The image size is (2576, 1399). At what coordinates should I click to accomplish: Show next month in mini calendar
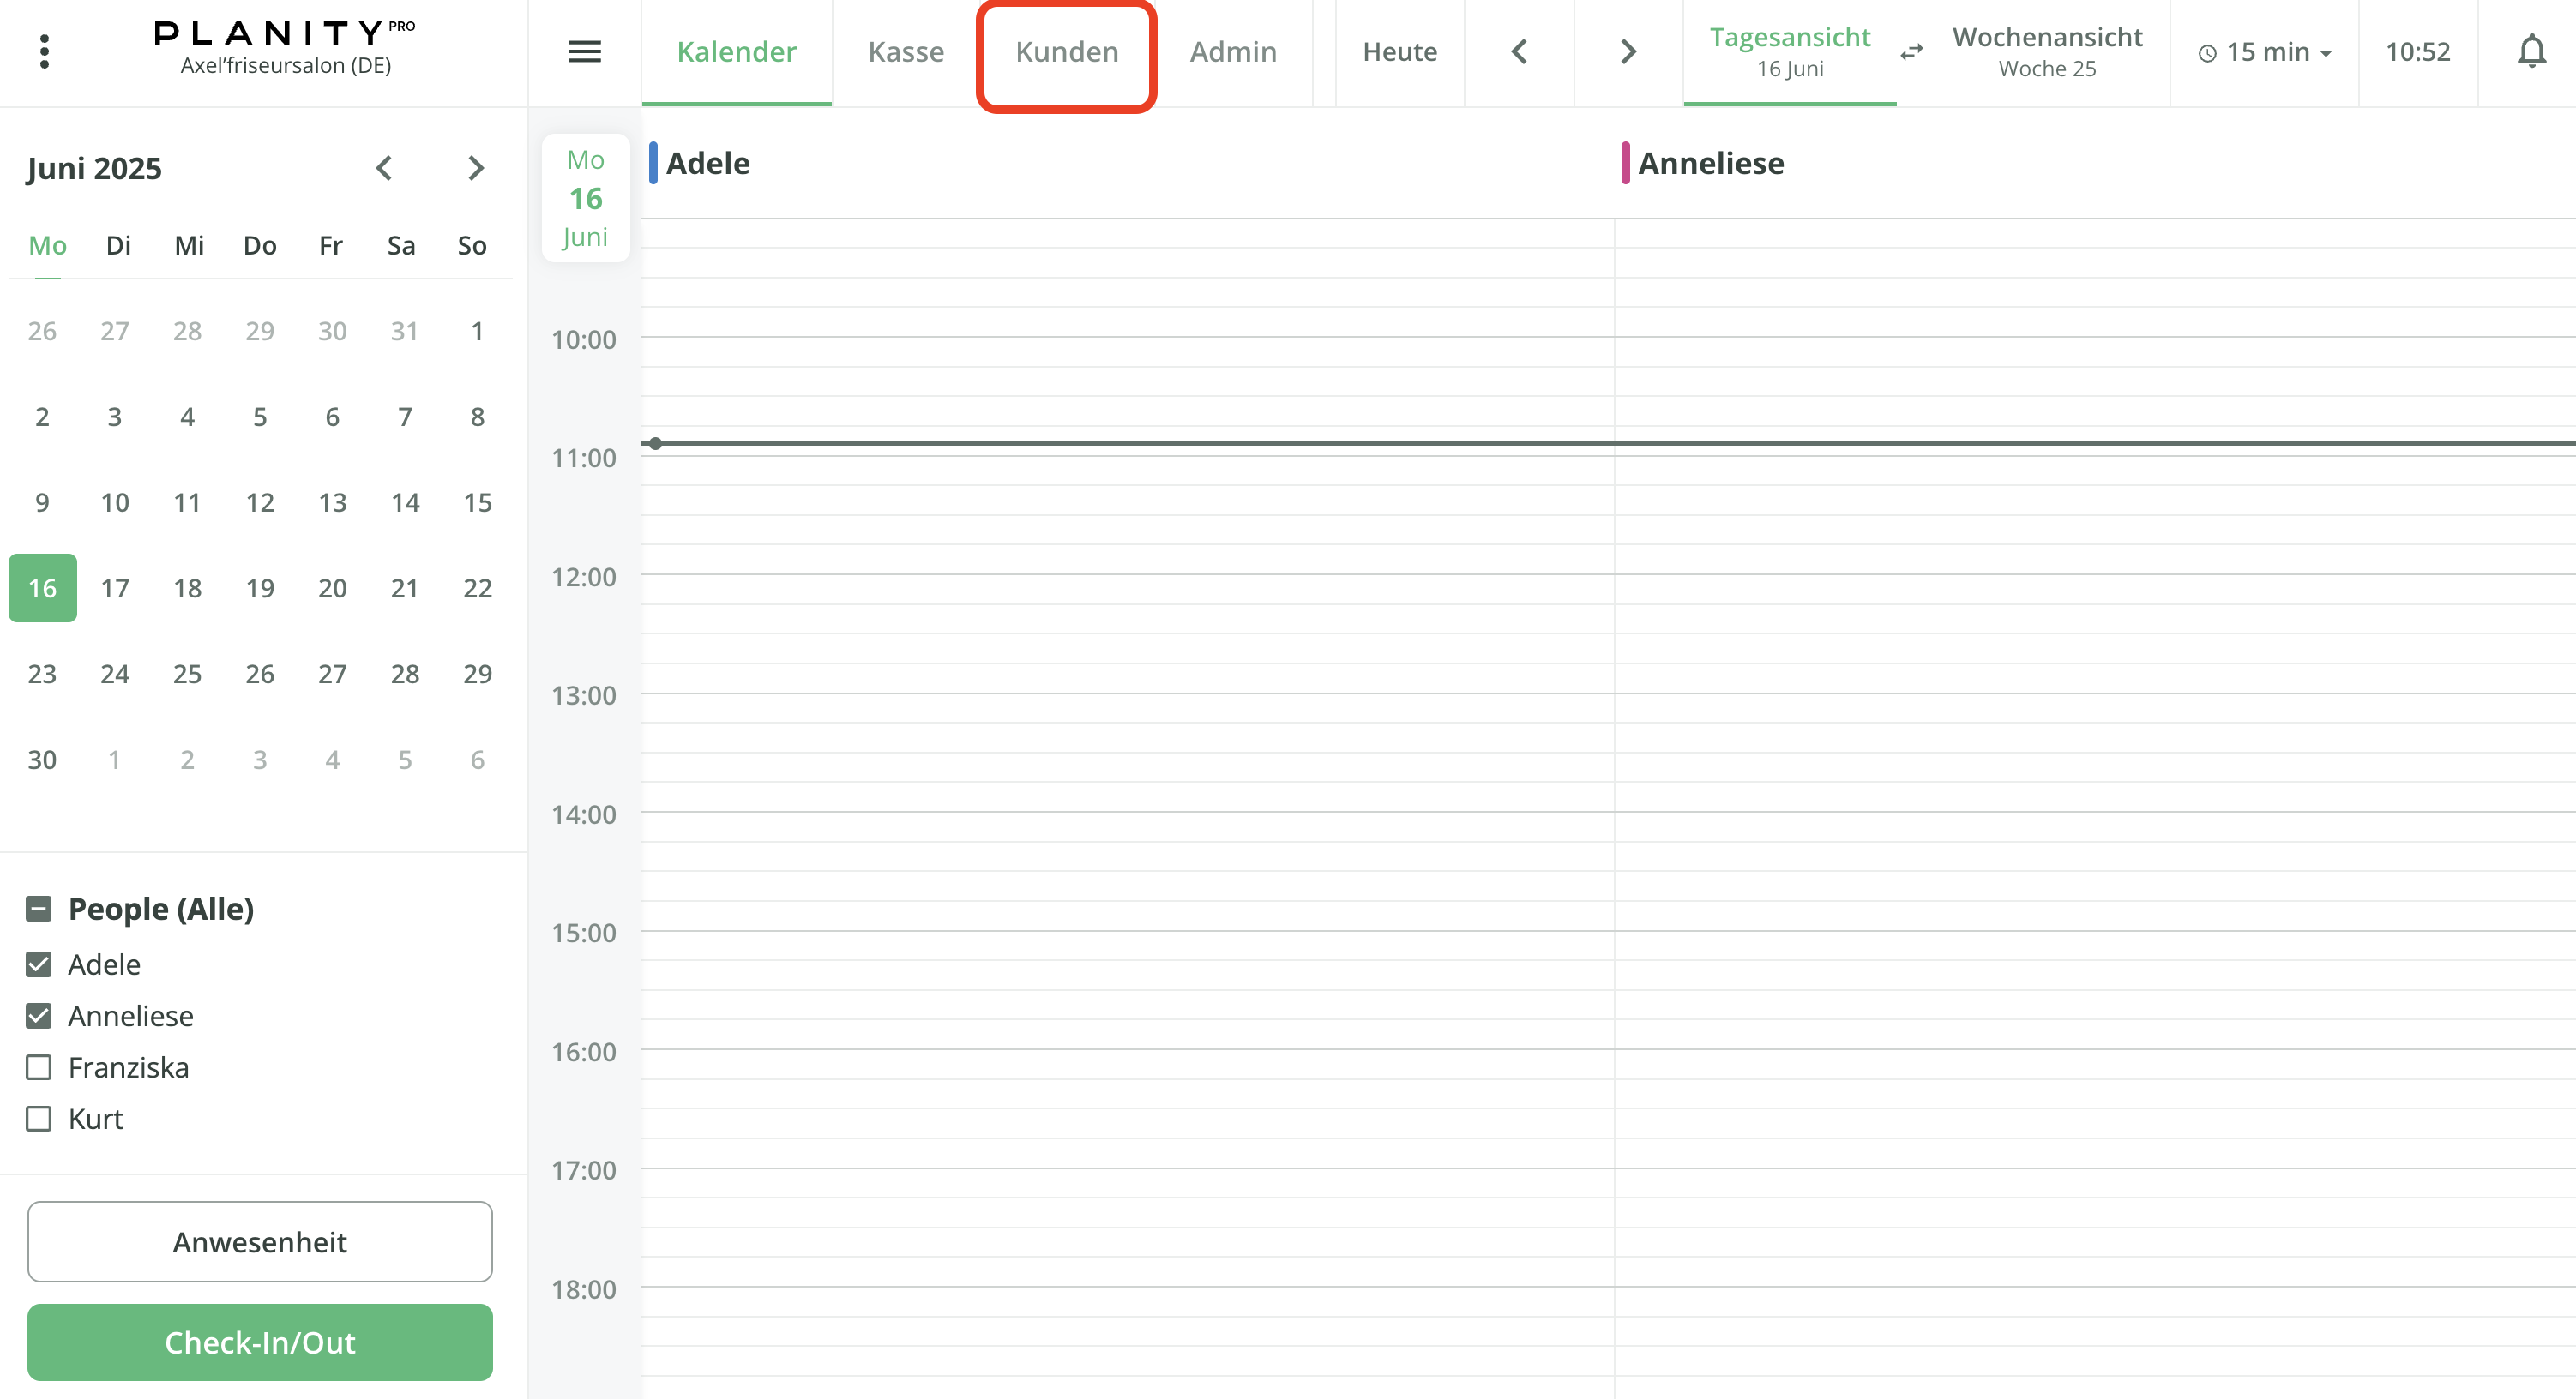pos(475,168)
